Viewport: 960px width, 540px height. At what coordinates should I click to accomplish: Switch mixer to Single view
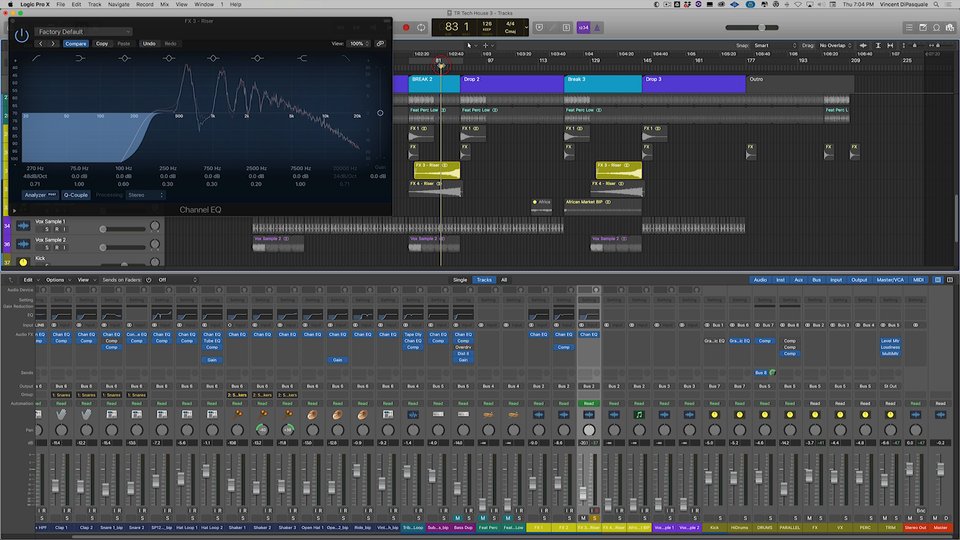point(460,280)
